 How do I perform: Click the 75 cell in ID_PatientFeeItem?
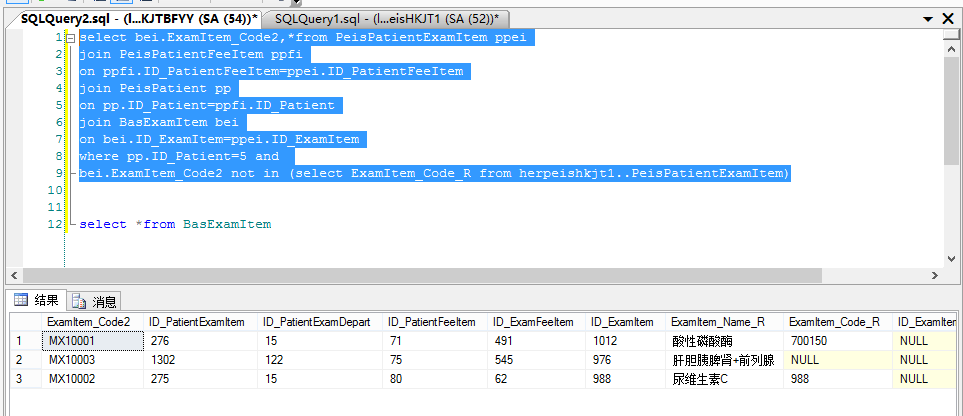tap(435, 360)
